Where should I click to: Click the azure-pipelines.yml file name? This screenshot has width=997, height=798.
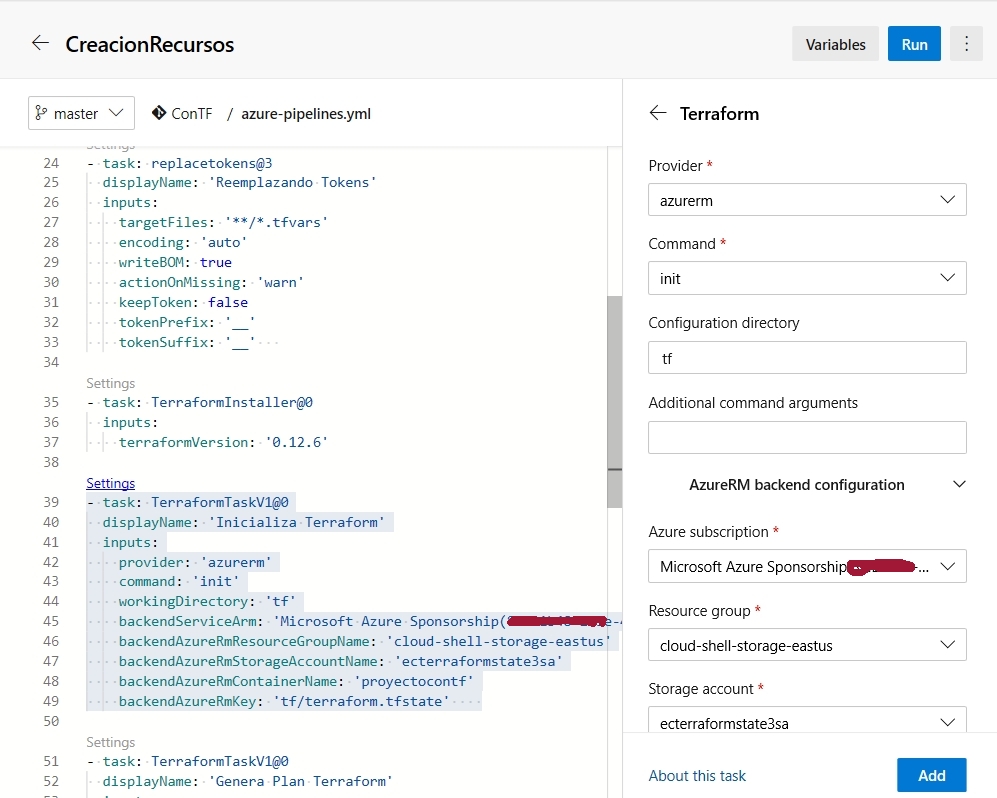tap(306, 114)
